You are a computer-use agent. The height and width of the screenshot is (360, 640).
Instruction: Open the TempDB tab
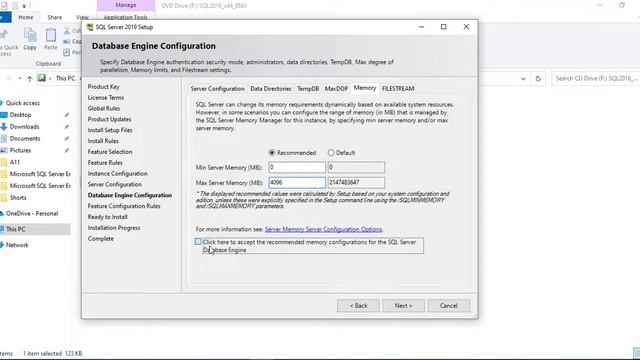click(308, 89)
